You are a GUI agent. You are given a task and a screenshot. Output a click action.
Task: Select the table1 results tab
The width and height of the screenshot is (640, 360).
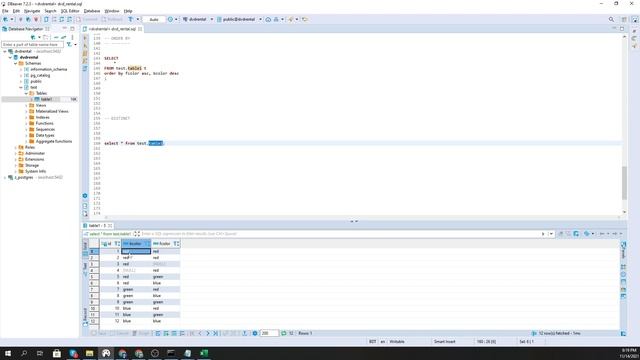[x=98, y=226]
